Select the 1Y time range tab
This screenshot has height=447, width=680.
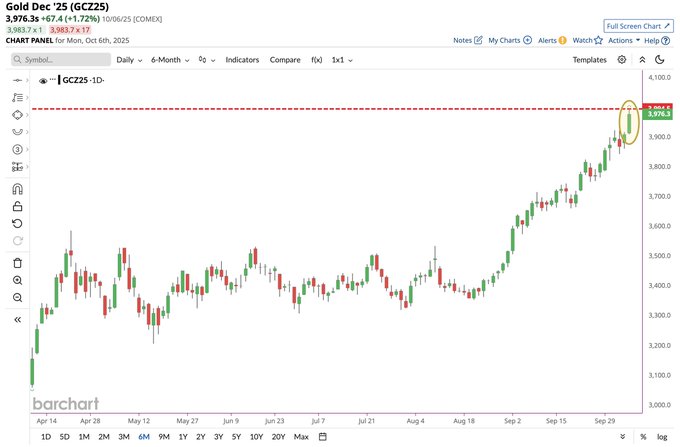(x=183, y=437)
